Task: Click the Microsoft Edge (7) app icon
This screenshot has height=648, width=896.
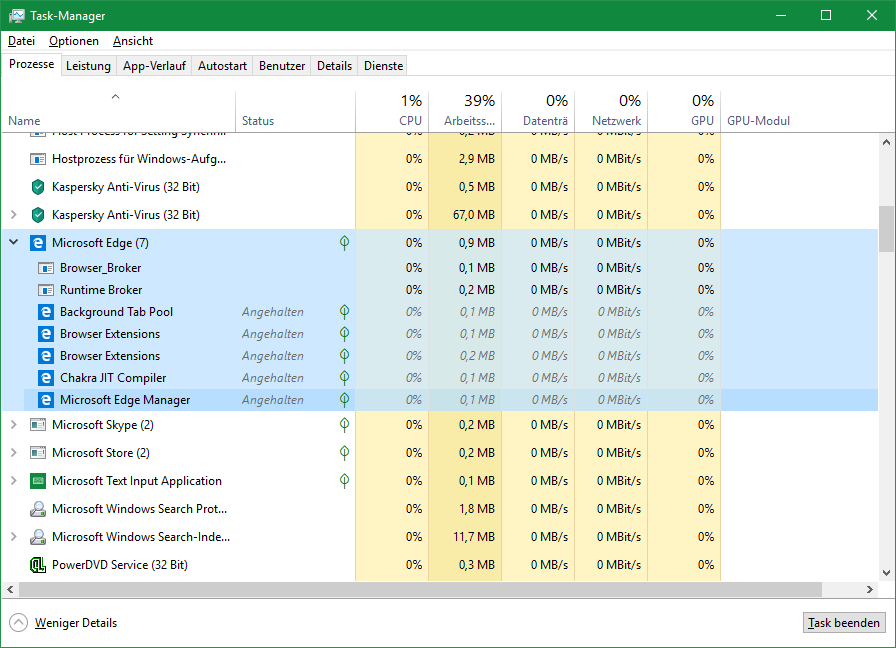Action: point(38,243)
